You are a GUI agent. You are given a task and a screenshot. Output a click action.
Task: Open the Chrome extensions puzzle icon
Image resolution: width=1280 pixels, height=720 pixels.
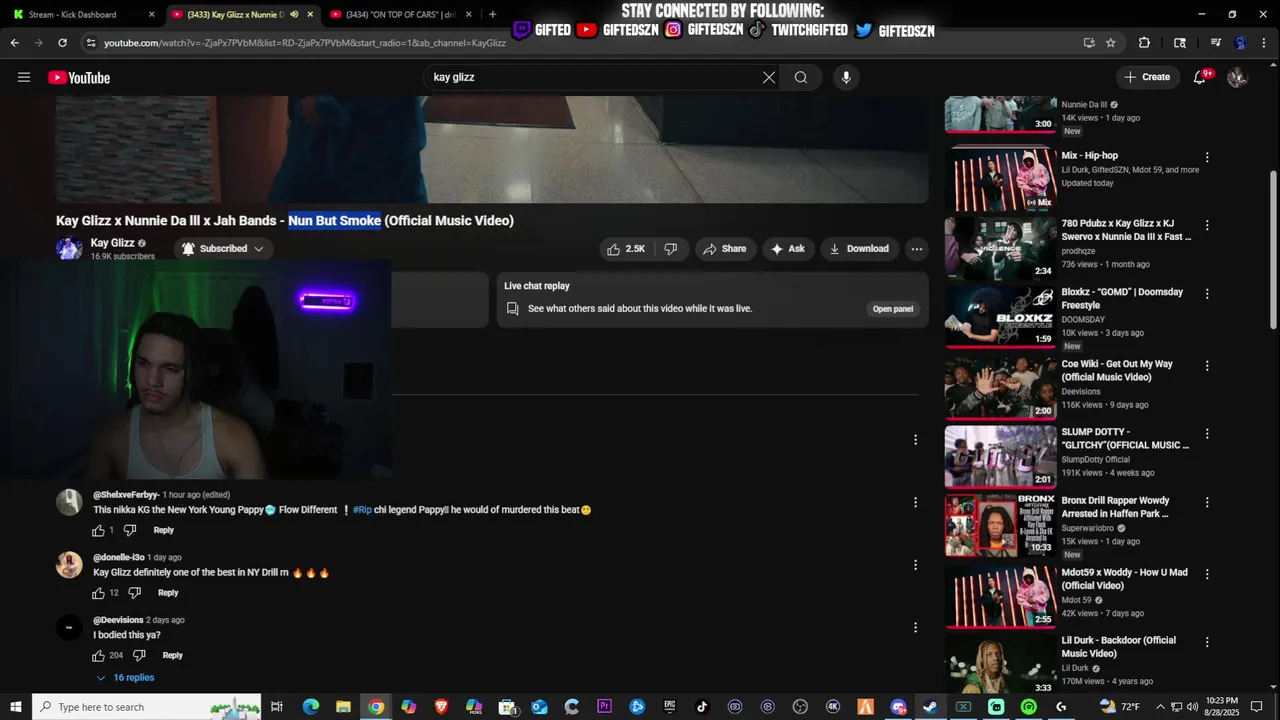point(1144,43)
